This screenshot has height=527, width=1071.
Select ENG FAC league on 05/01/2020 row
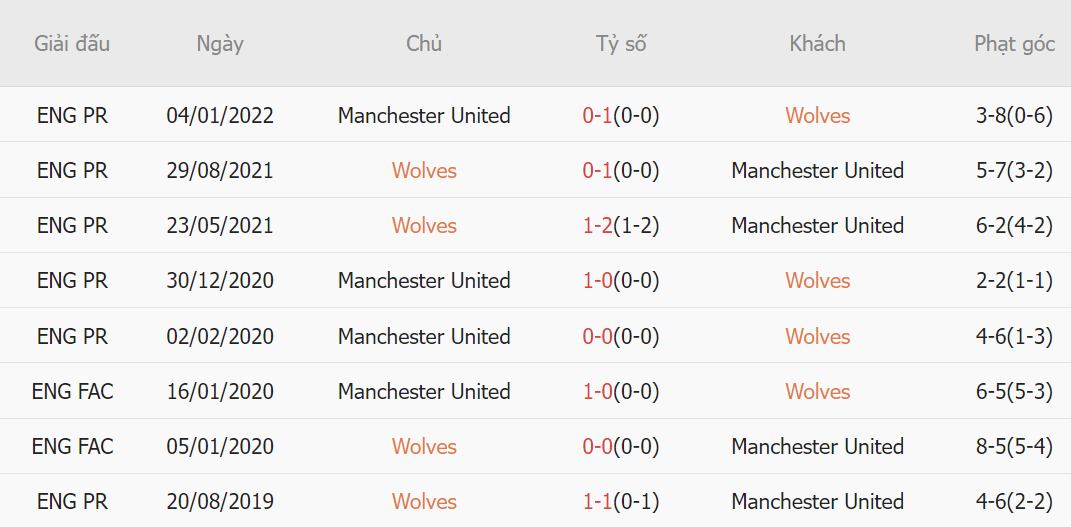pos(72,446)
